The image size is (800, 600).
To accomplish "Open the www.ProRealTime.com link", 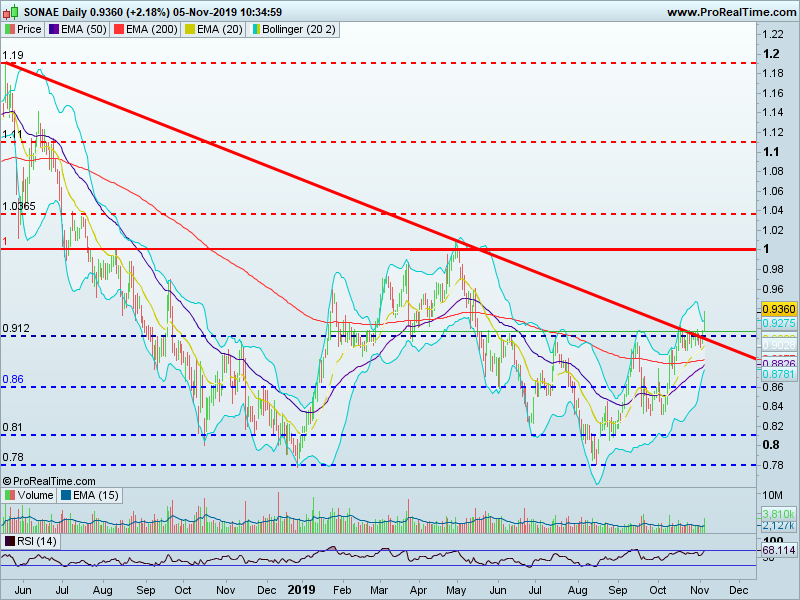I will point(733,12).
